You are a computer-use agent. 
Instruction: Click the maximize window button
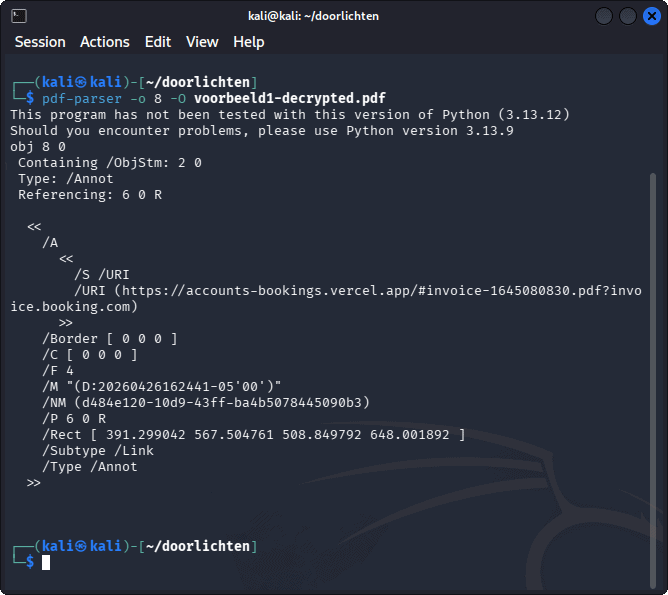coord(628,16)
